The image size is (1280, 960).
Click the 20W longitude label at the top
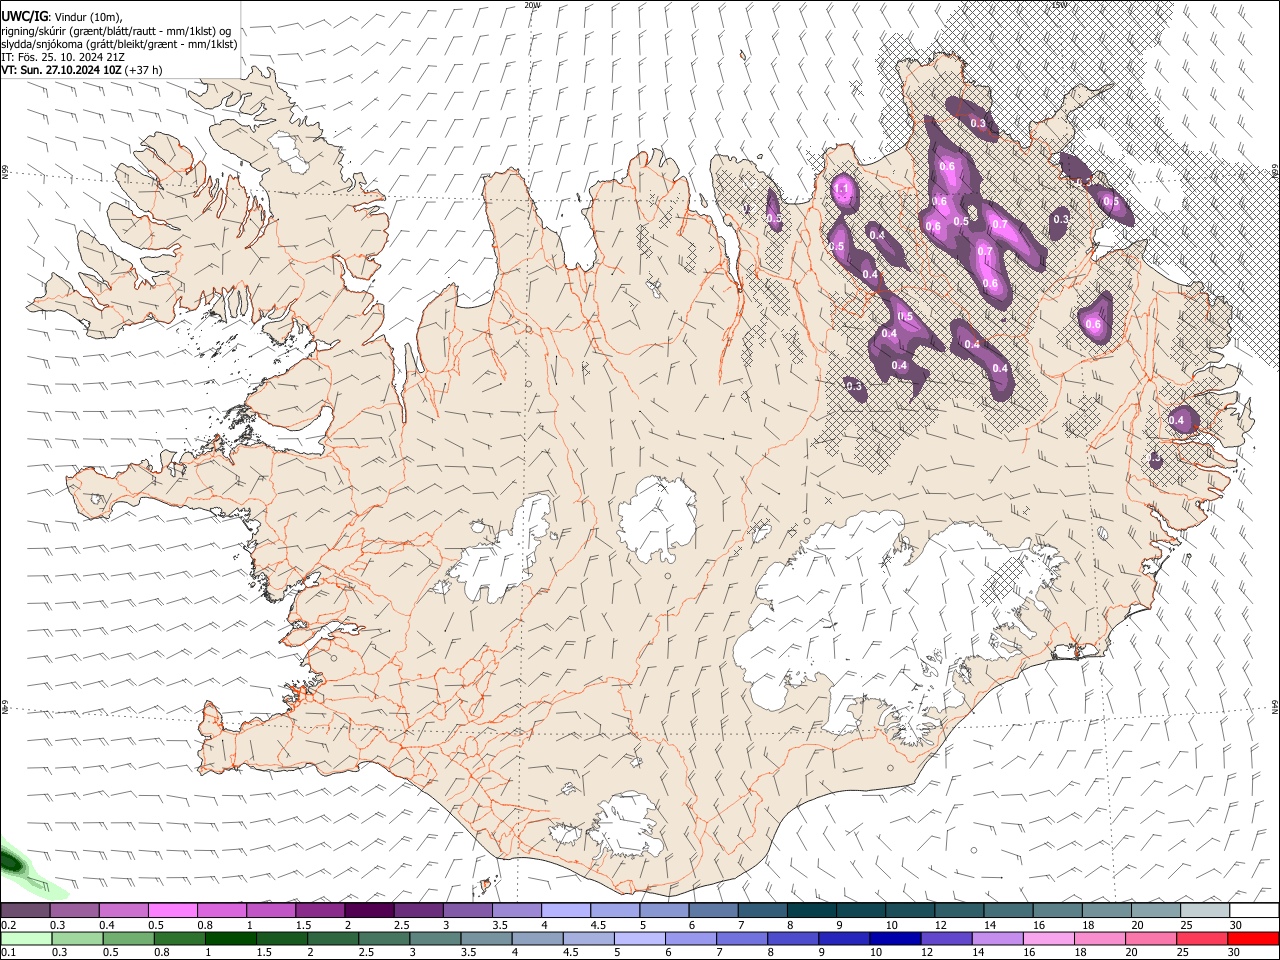point(532,5)
